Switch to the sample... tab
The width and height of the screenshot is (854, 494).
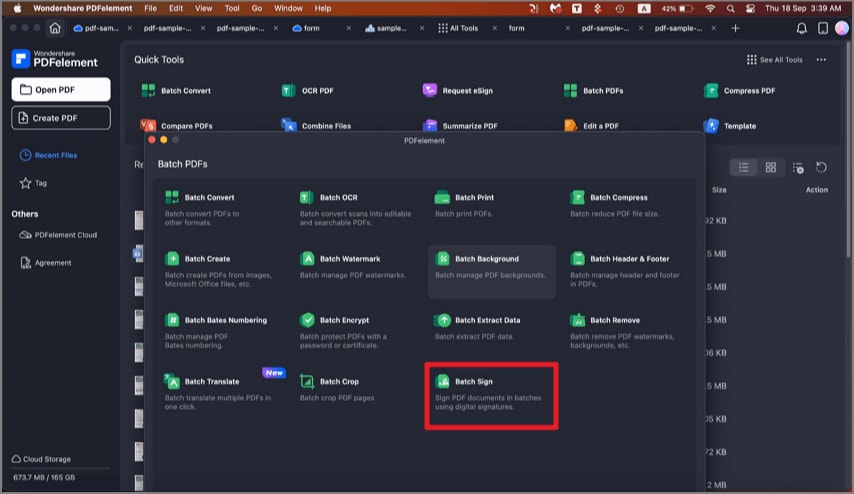[386, 28]
